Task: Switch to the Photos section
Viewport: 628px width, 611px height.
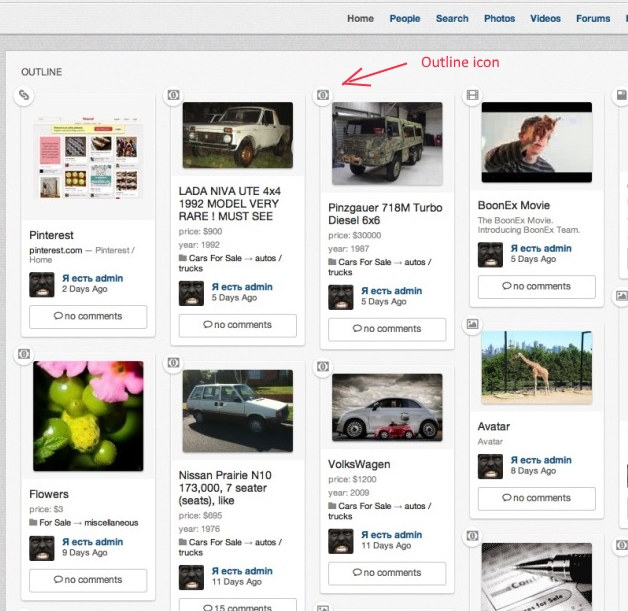Action: click(499, 18)
